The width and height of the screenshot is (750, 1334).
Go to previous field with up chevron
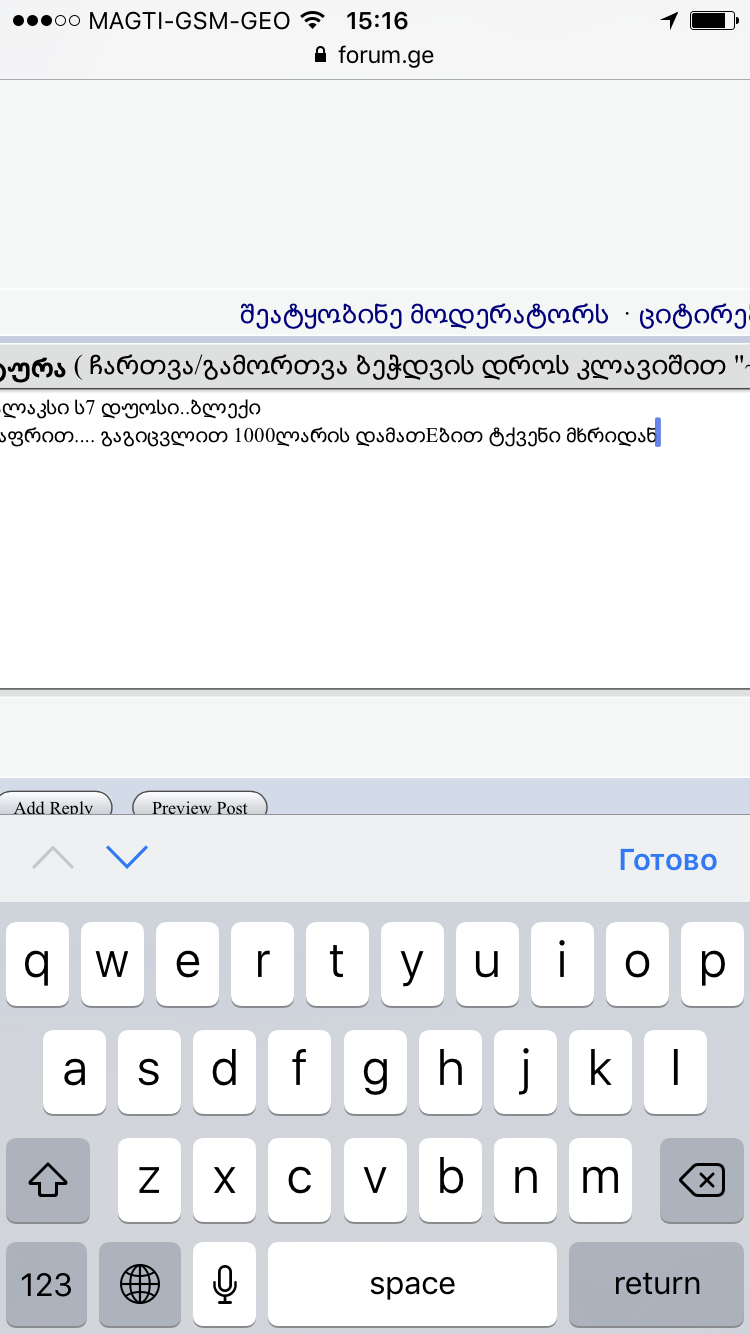(x=53, y=858)
